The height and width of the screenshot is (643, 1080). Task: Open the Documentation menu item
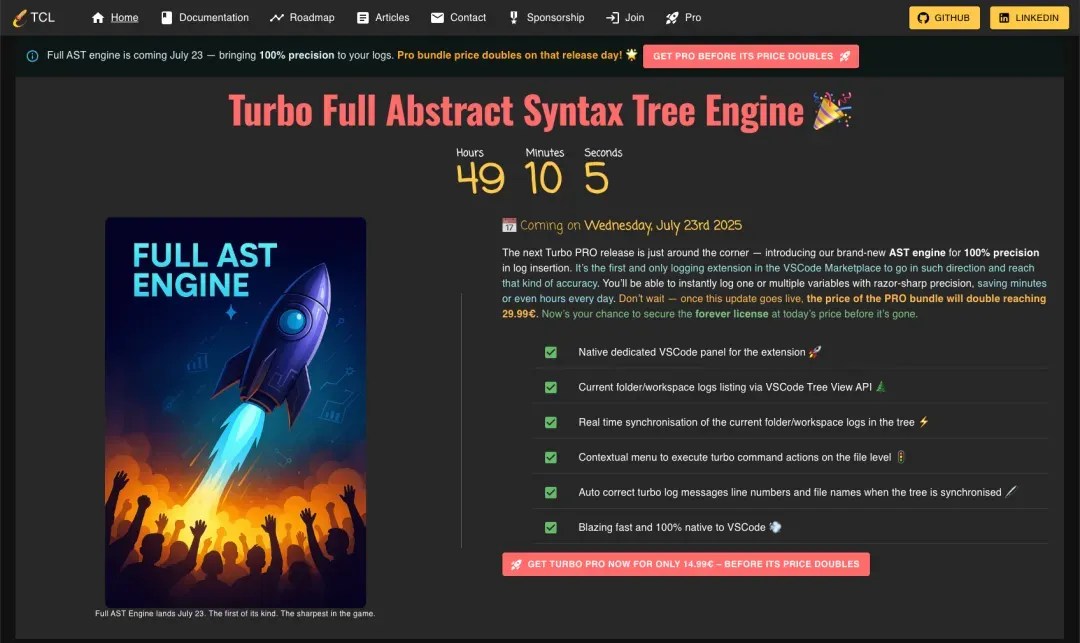click(205, 18)
